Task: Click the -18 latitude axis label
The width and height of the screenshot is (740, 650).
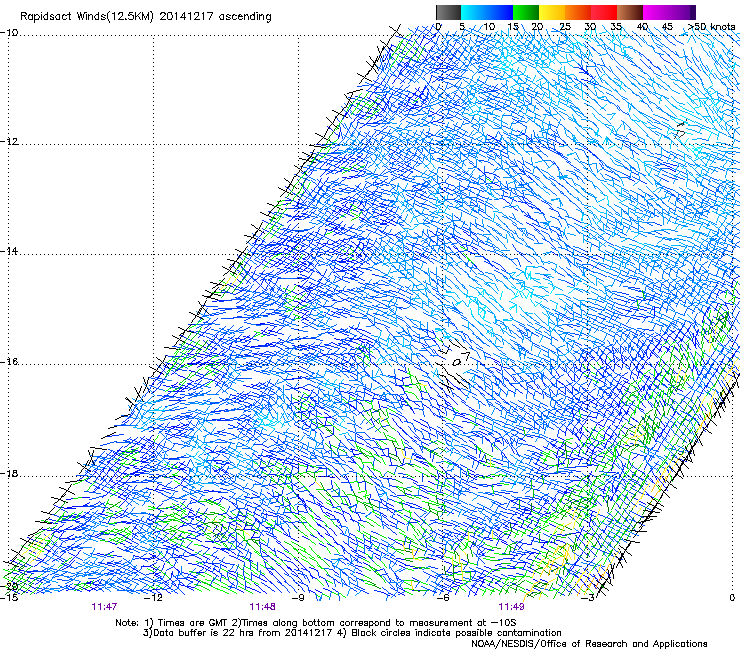Action: 9,473
